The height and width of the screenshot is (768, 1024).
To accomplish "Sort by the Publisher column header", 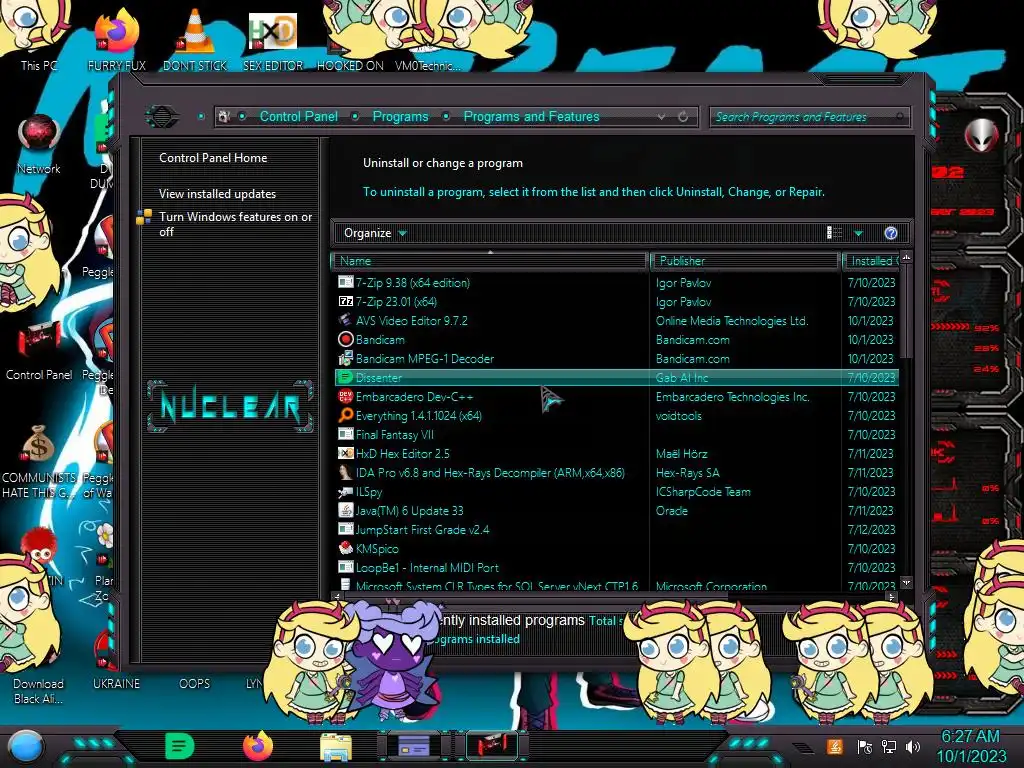I will pyautogui.click(x=744, y=261).
